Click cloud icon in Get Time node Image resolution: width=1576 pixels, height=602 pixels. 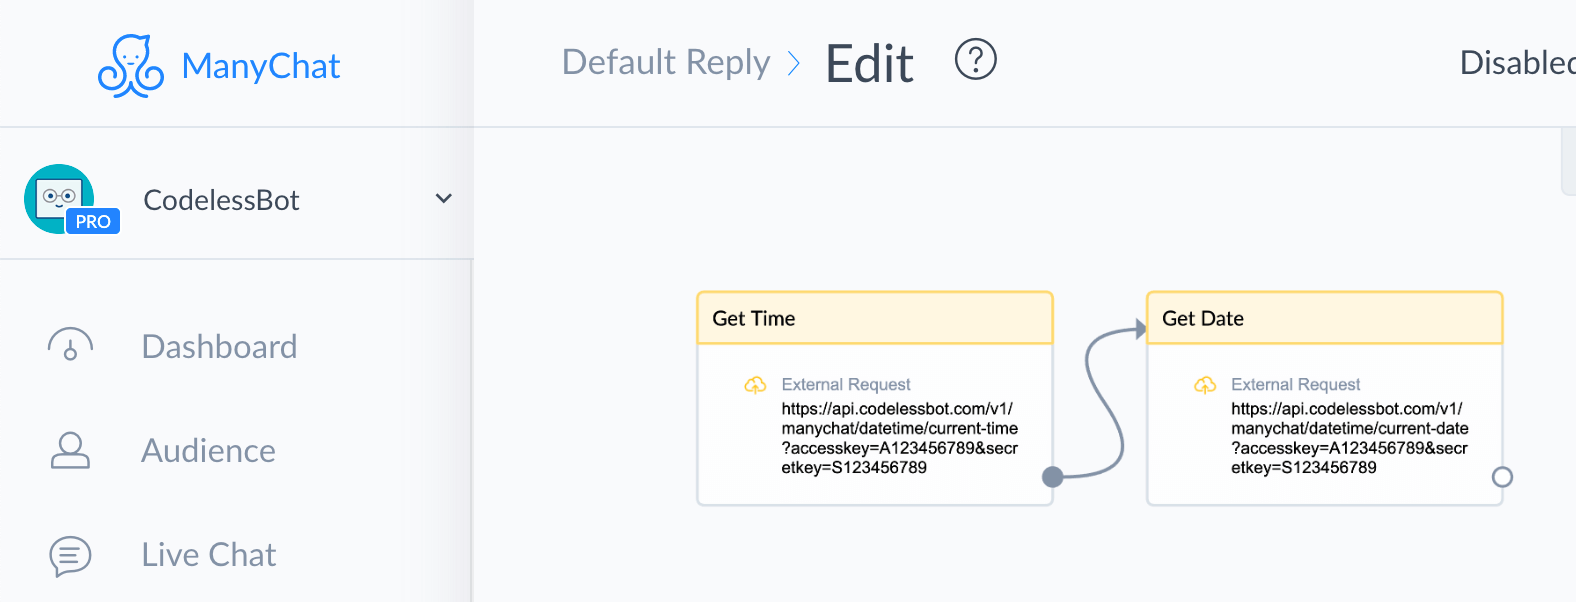(x=755, y=385)
